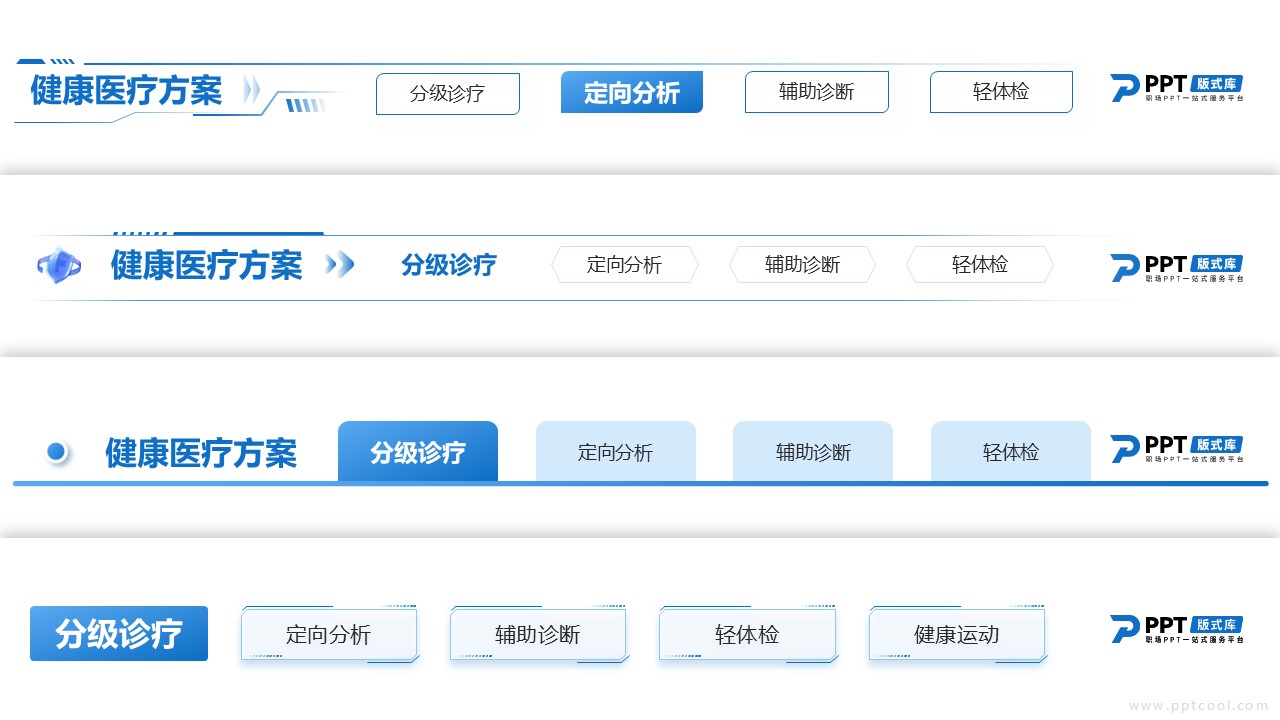This screenshot has height=720, width=1280.
Task: Click the 健康医疗方案 title in the top banner
Action: [x=126, y=91]
